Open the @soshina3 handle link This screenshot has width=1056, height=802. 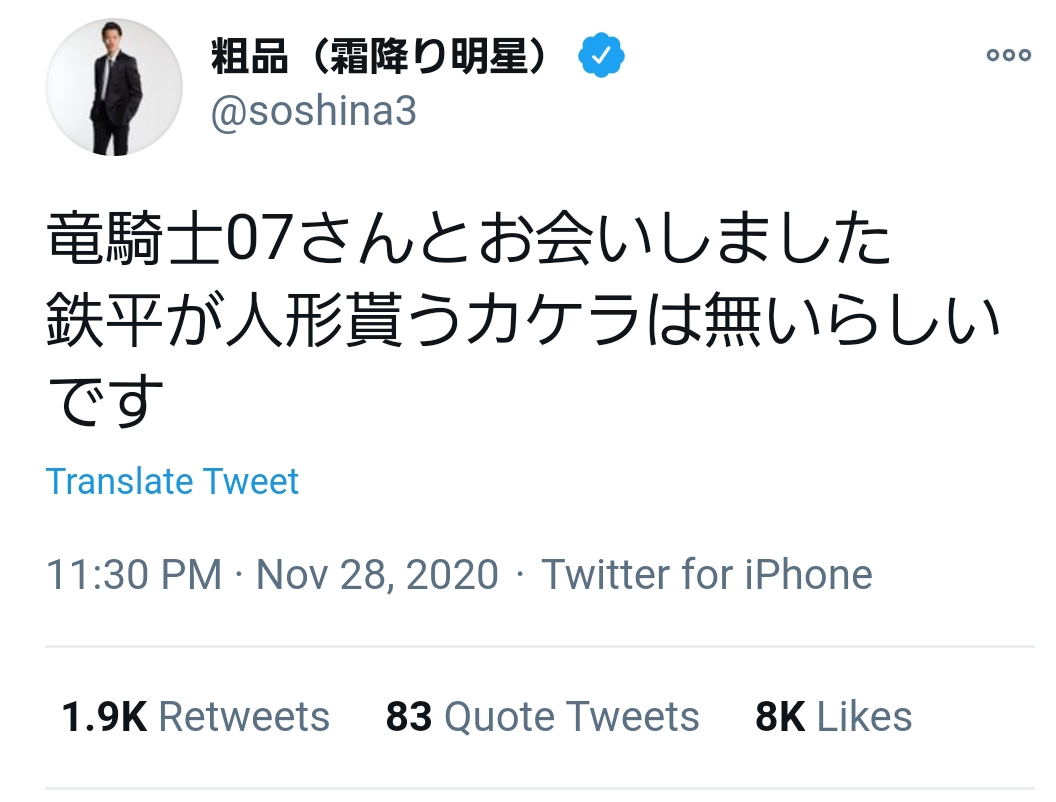point(313,113)
